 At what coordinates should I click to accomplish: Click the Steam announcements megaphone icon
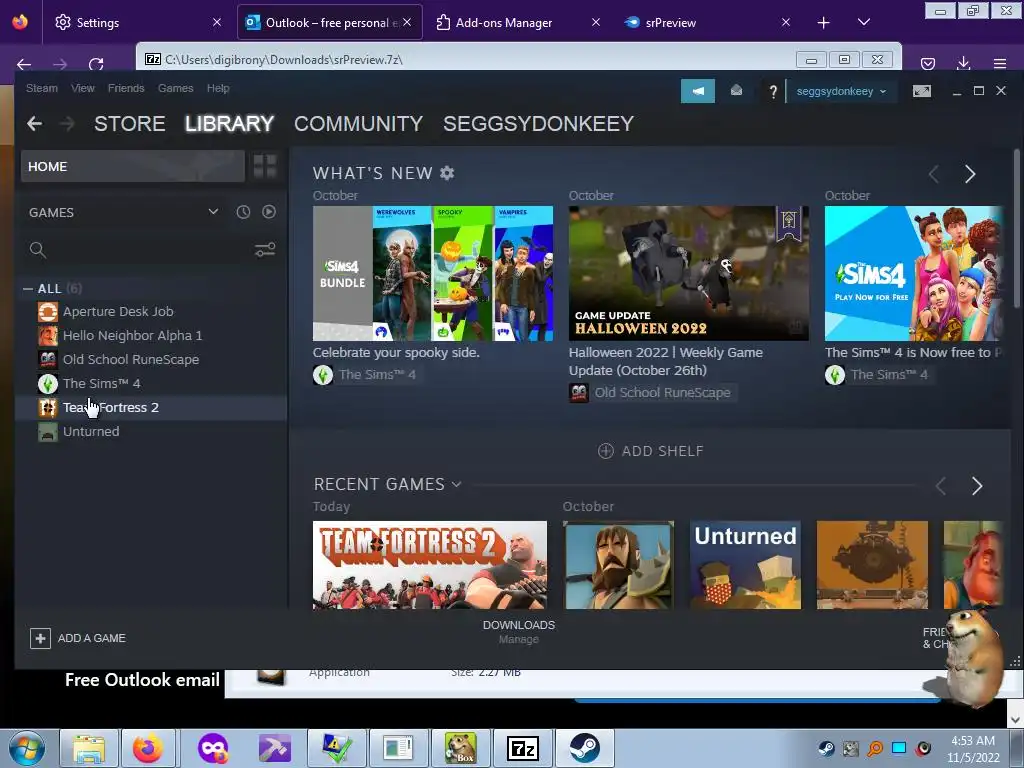coord(697,91)
